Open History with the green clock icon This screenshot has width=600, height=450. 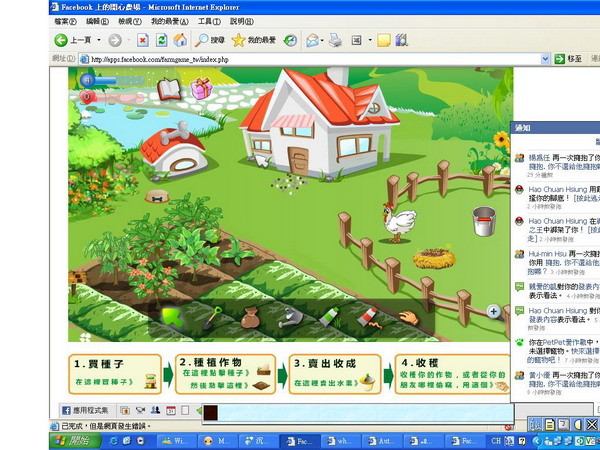(x=290, y=40)
